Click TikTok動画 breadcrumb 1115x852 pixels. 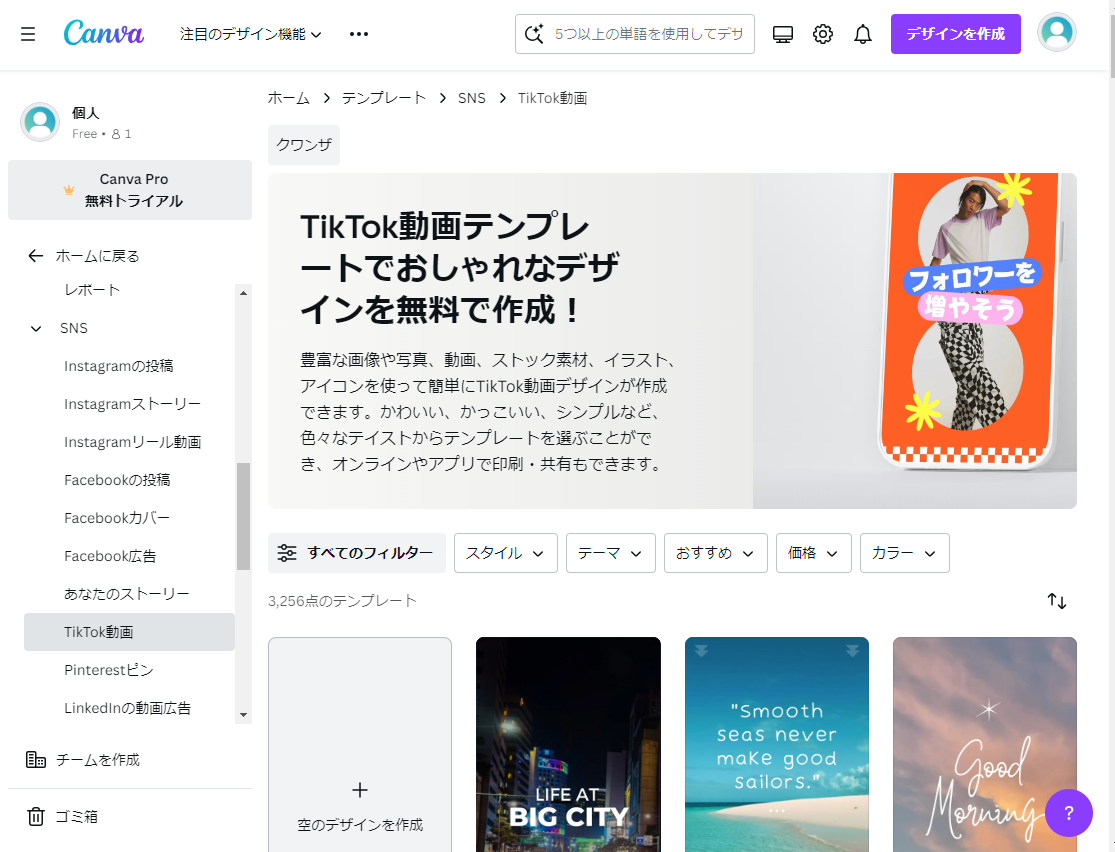(553, 98)
